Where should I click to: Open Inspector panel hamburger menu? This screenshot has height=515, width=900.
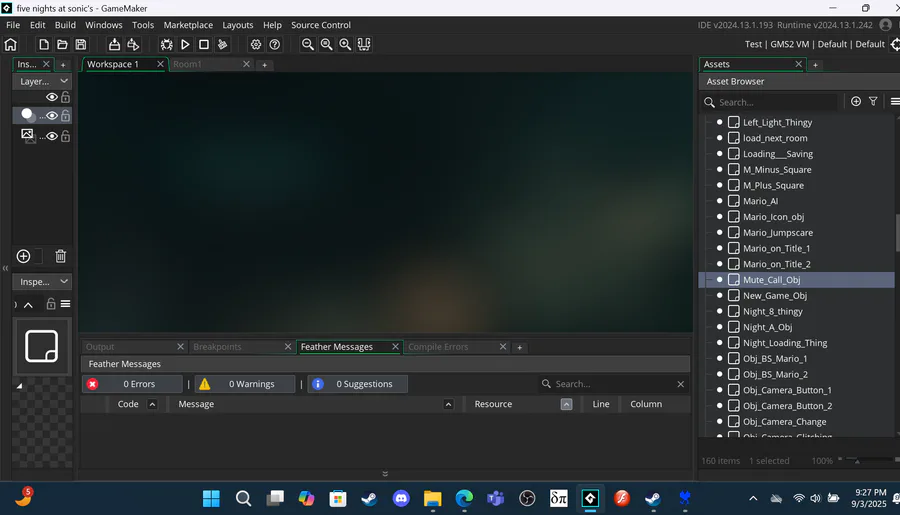click(x=65, y=304)
